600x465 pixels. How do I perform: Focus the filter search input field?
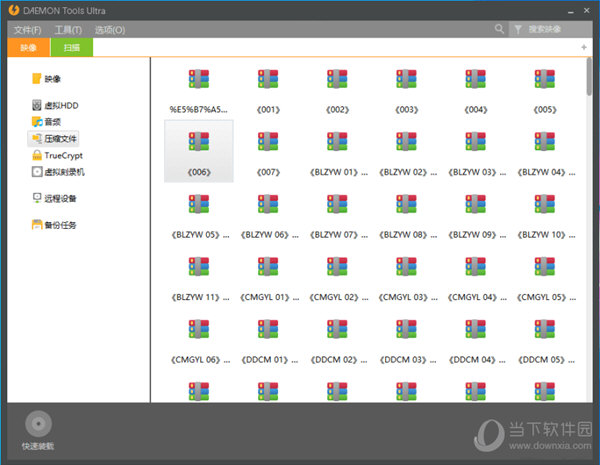pos(550,29)
